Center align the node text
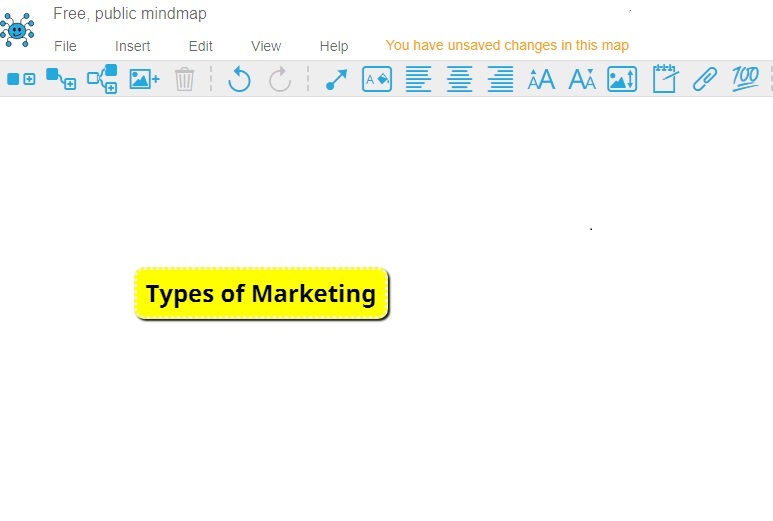This screenshot has width=773, height=521. [459, 79]
